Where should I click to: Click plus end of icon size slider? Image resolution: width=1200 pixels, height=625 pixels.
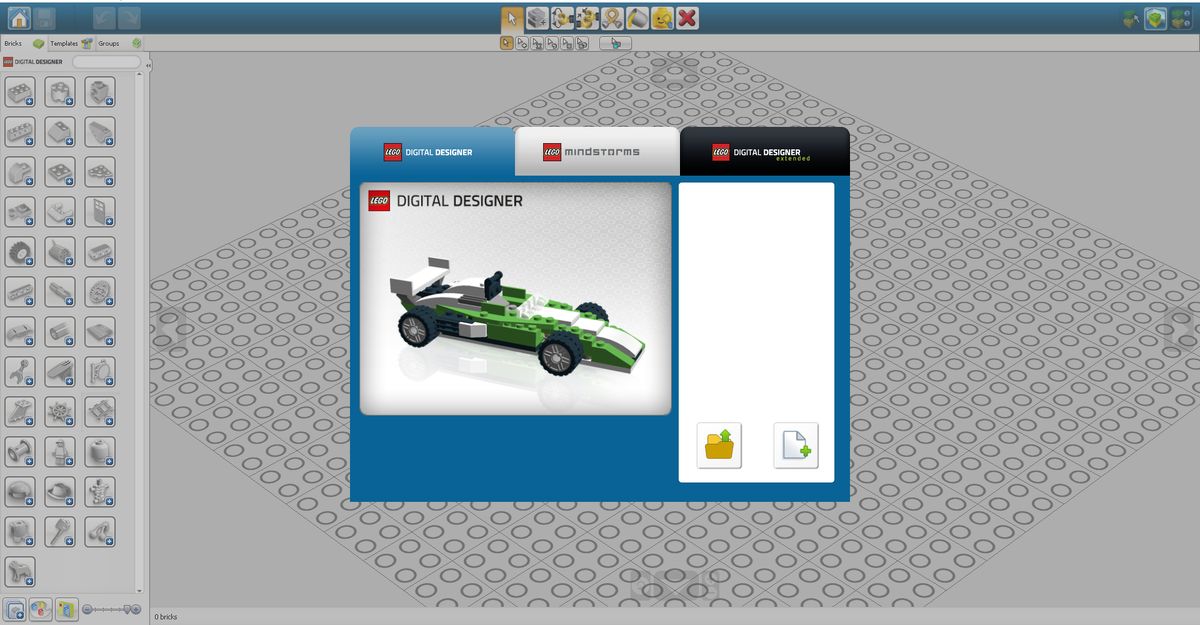(136, 609)
